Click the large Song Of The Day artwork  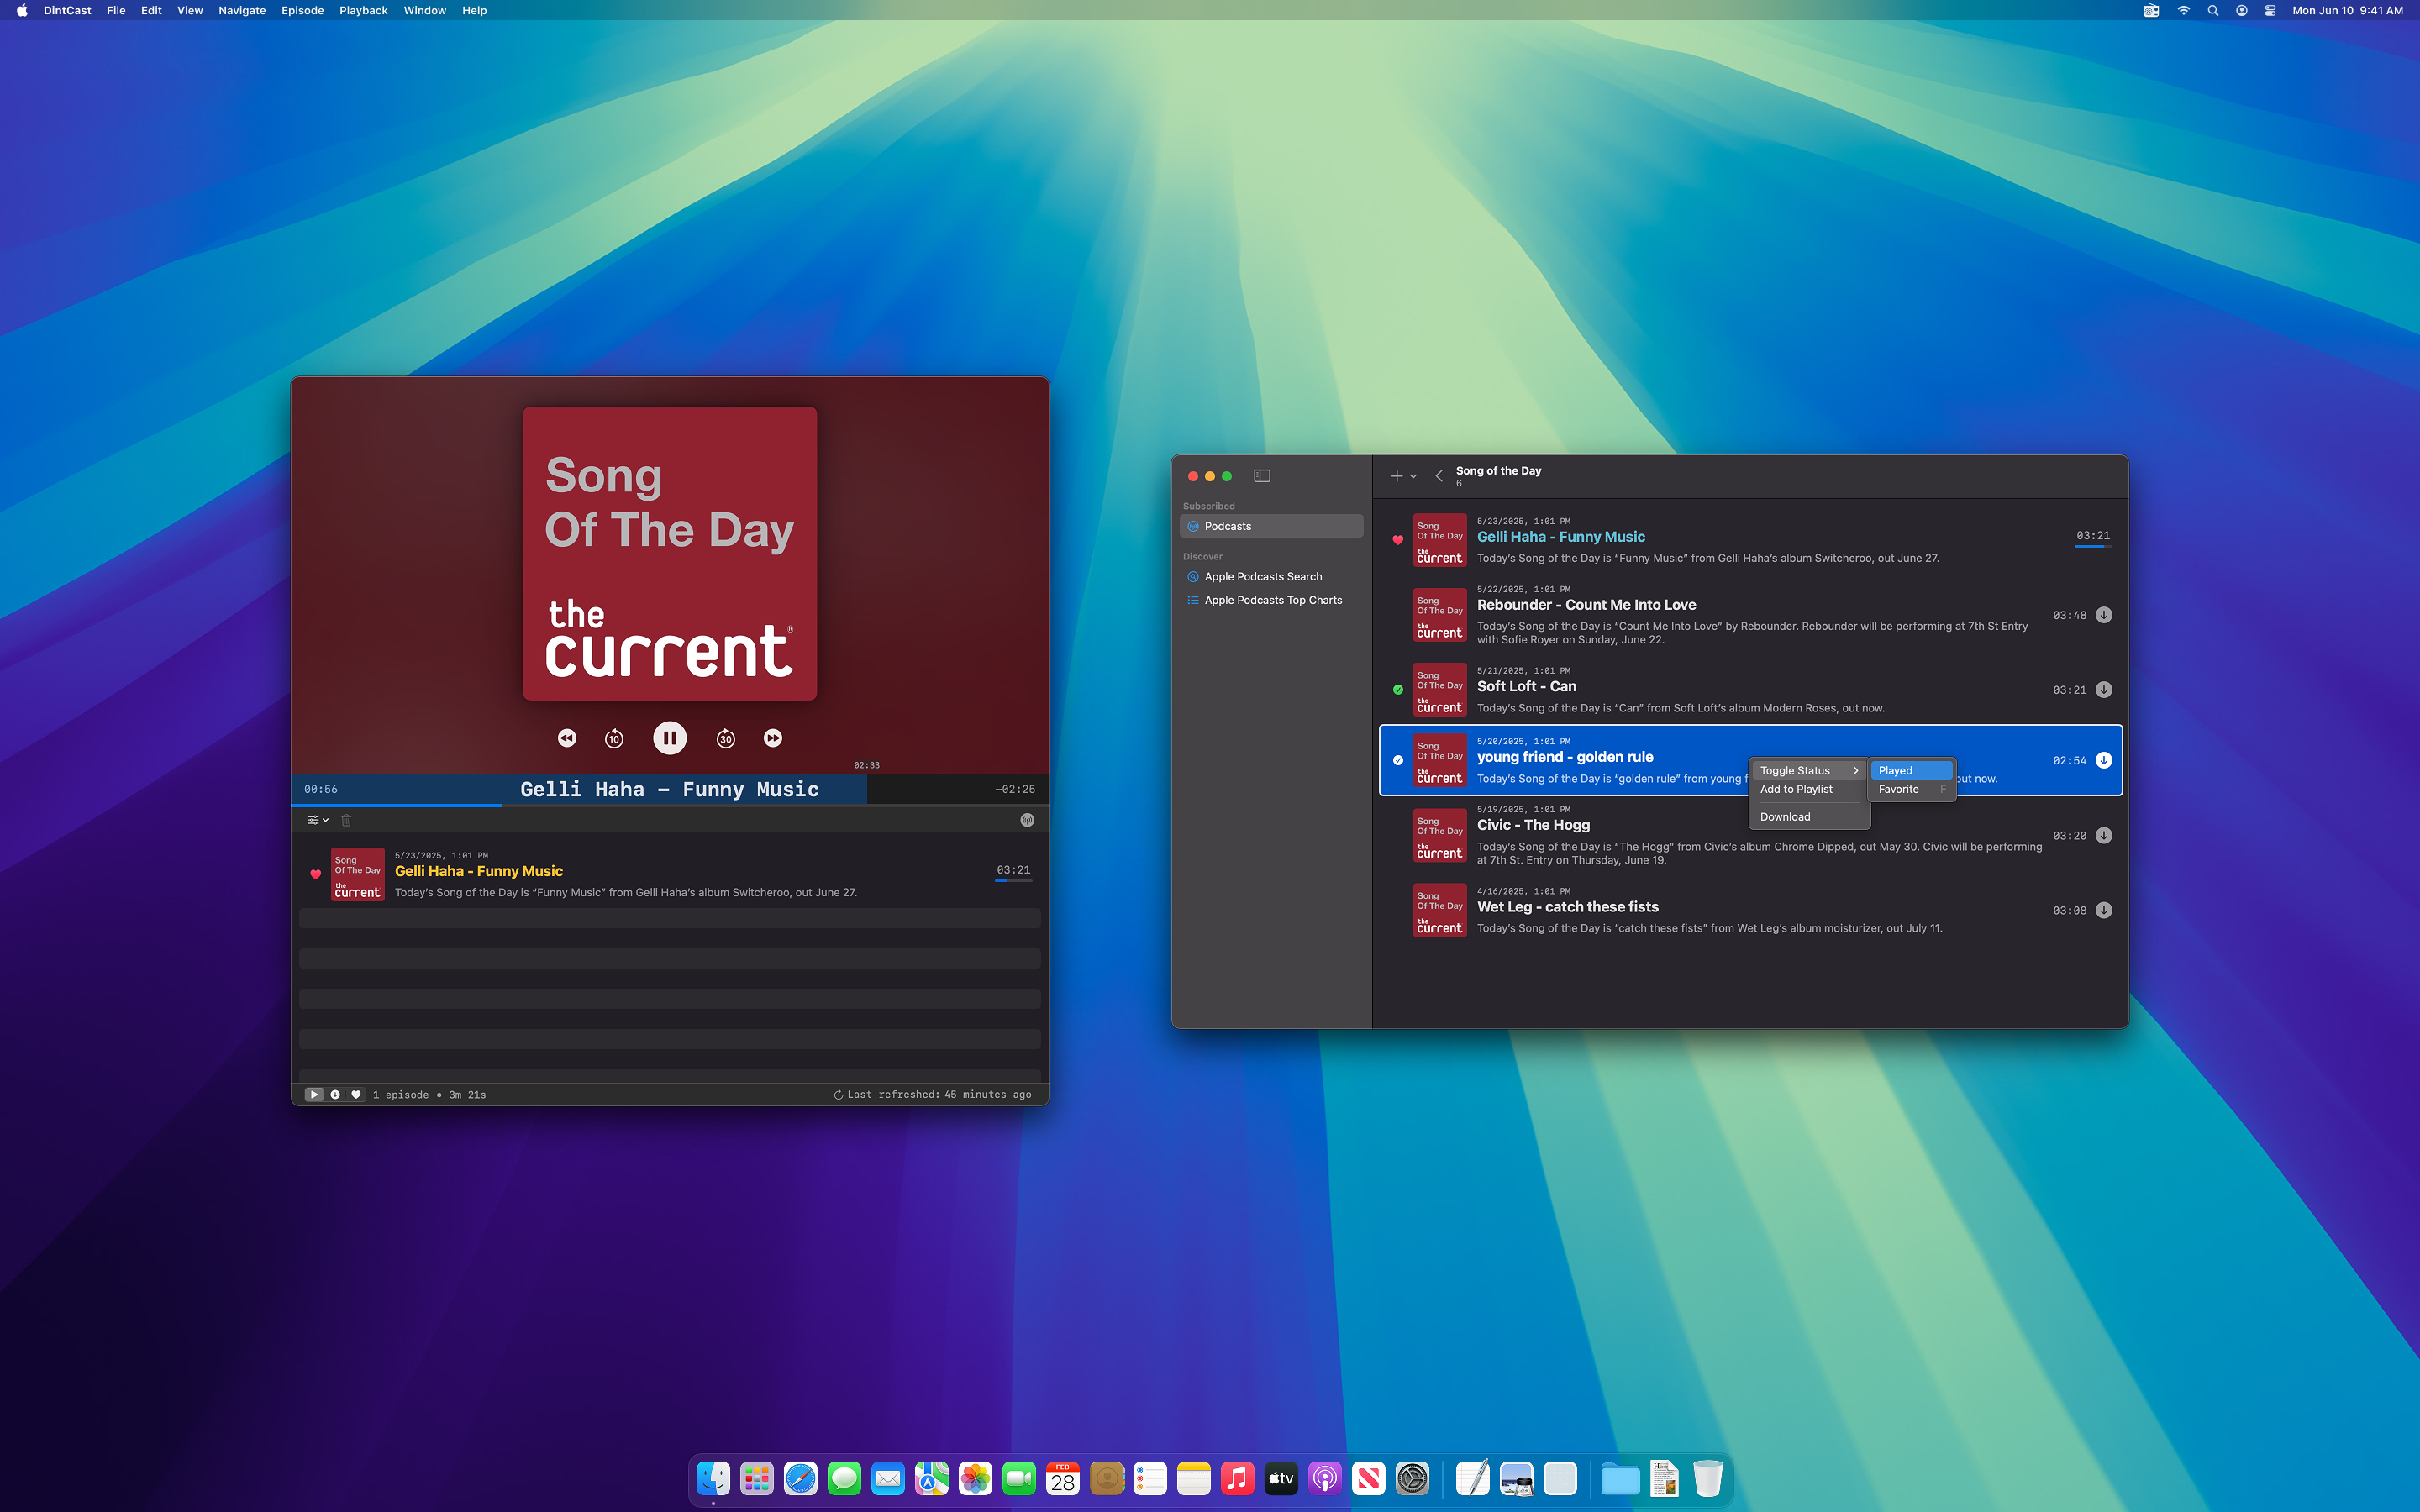[x=670, y=553]
